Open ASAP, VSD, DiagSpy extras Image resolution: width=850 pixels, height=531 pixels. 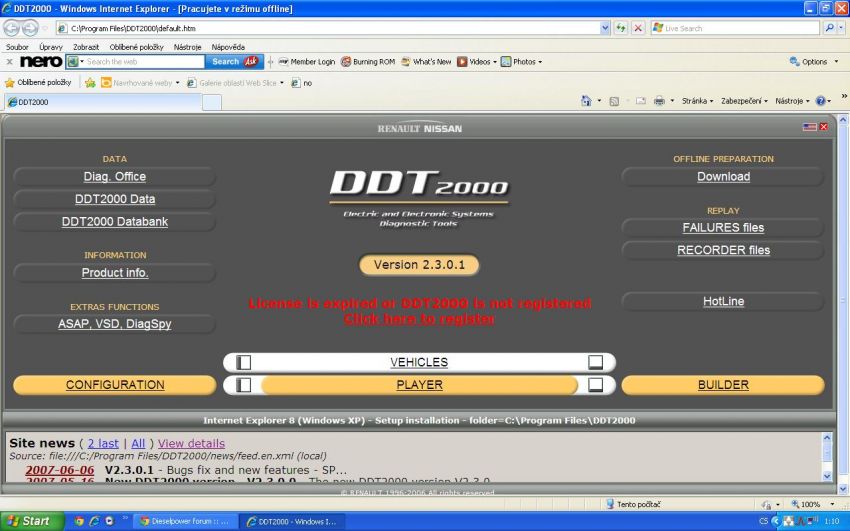(114, 324)
